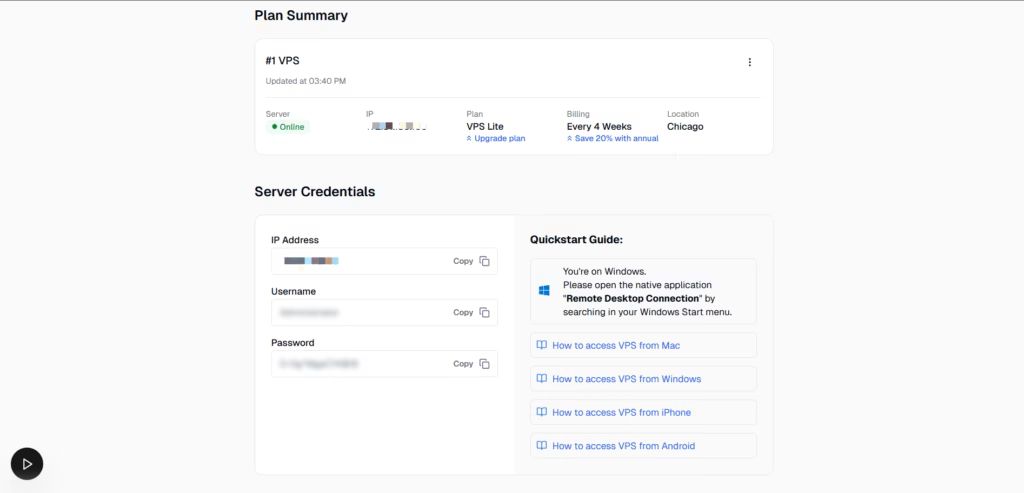1024x493 pixels.
Task: Click the copy icon beside Password
Action: 484,364
